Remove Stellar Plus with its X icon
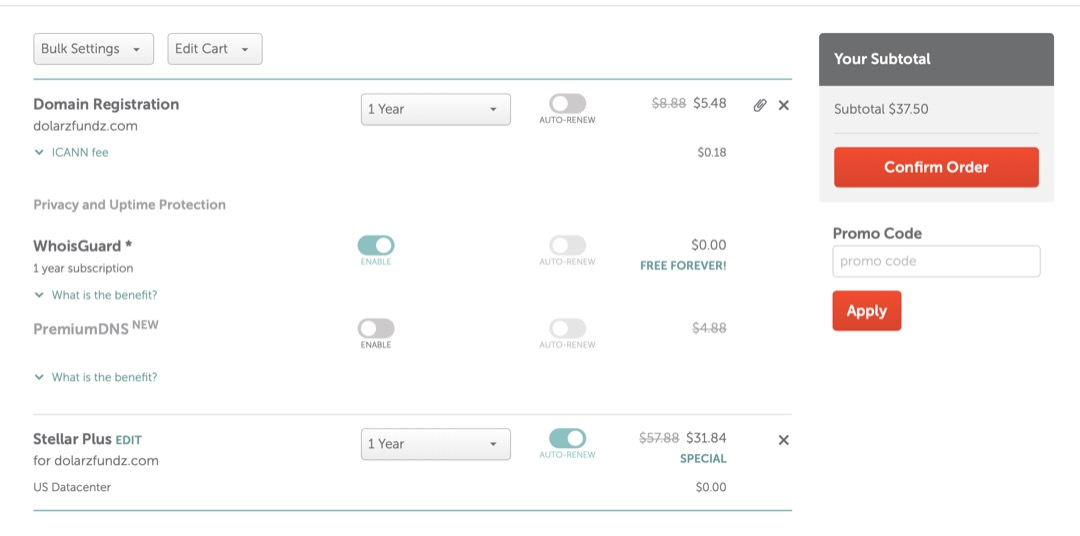The width and height of the screenshot is (1080, 536). [x=783, y=440]
